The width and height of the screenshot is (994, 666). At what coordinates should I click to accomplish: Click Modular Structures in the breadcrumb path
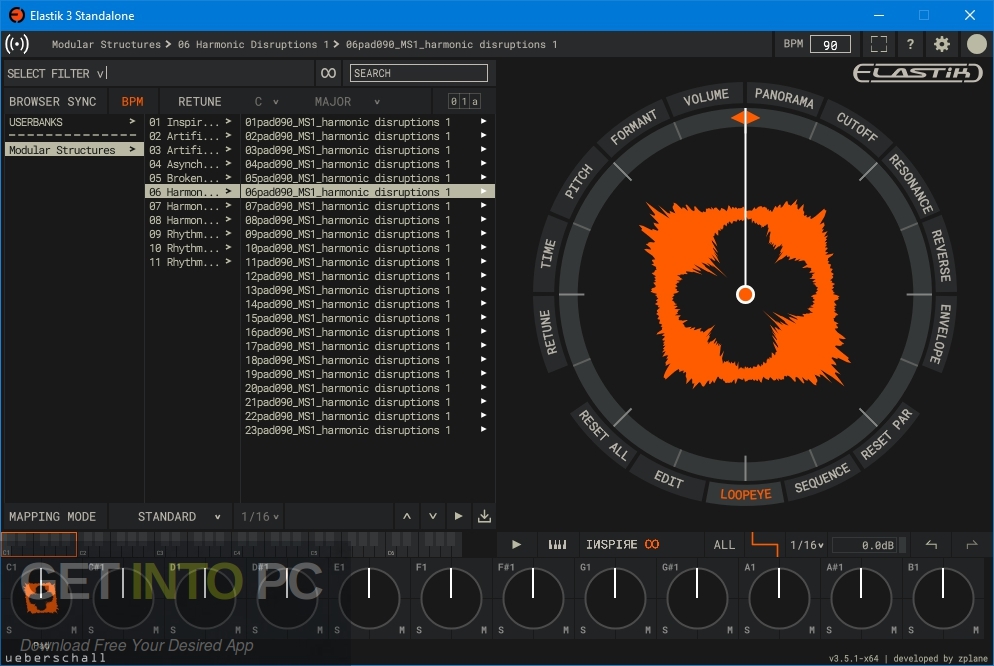click(106, 44)
